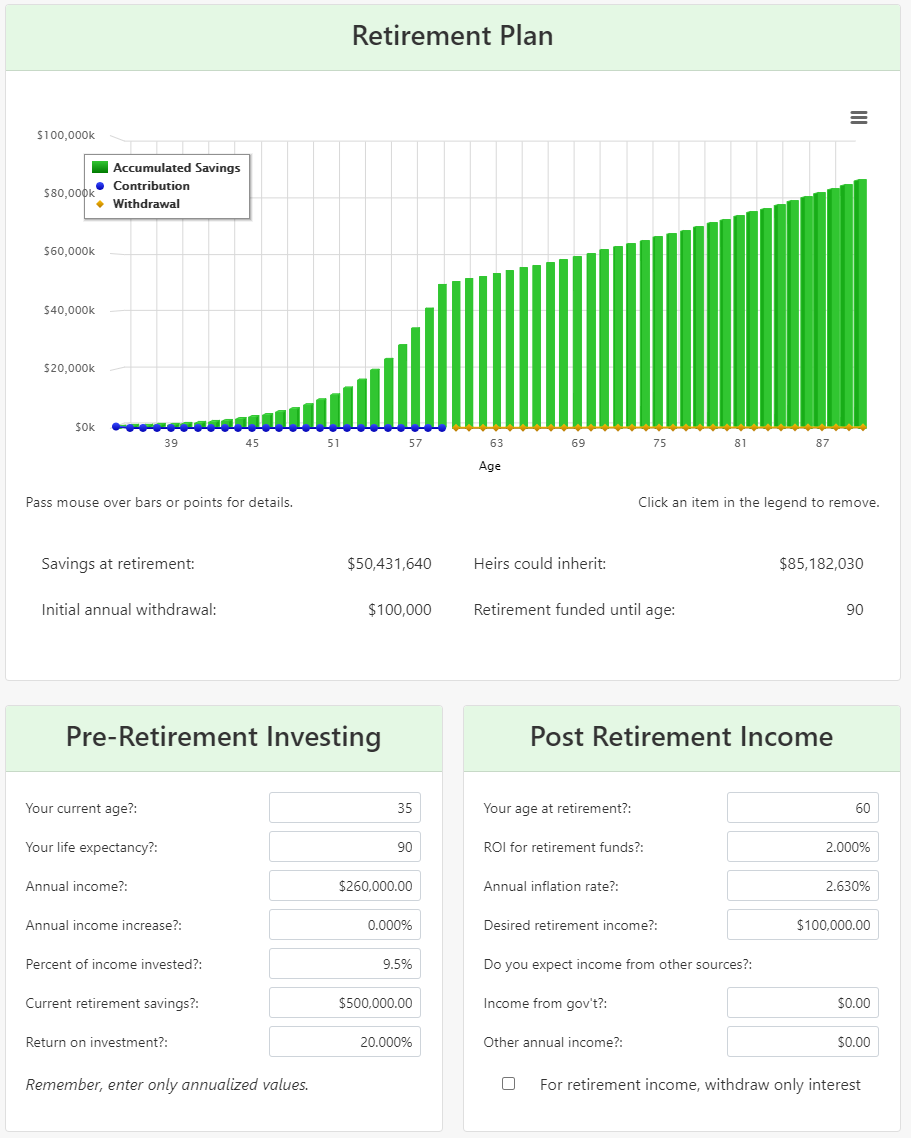Toggle Accumulated Savings series in legend
Screen dimensions: 911x1138
(166, 168)
